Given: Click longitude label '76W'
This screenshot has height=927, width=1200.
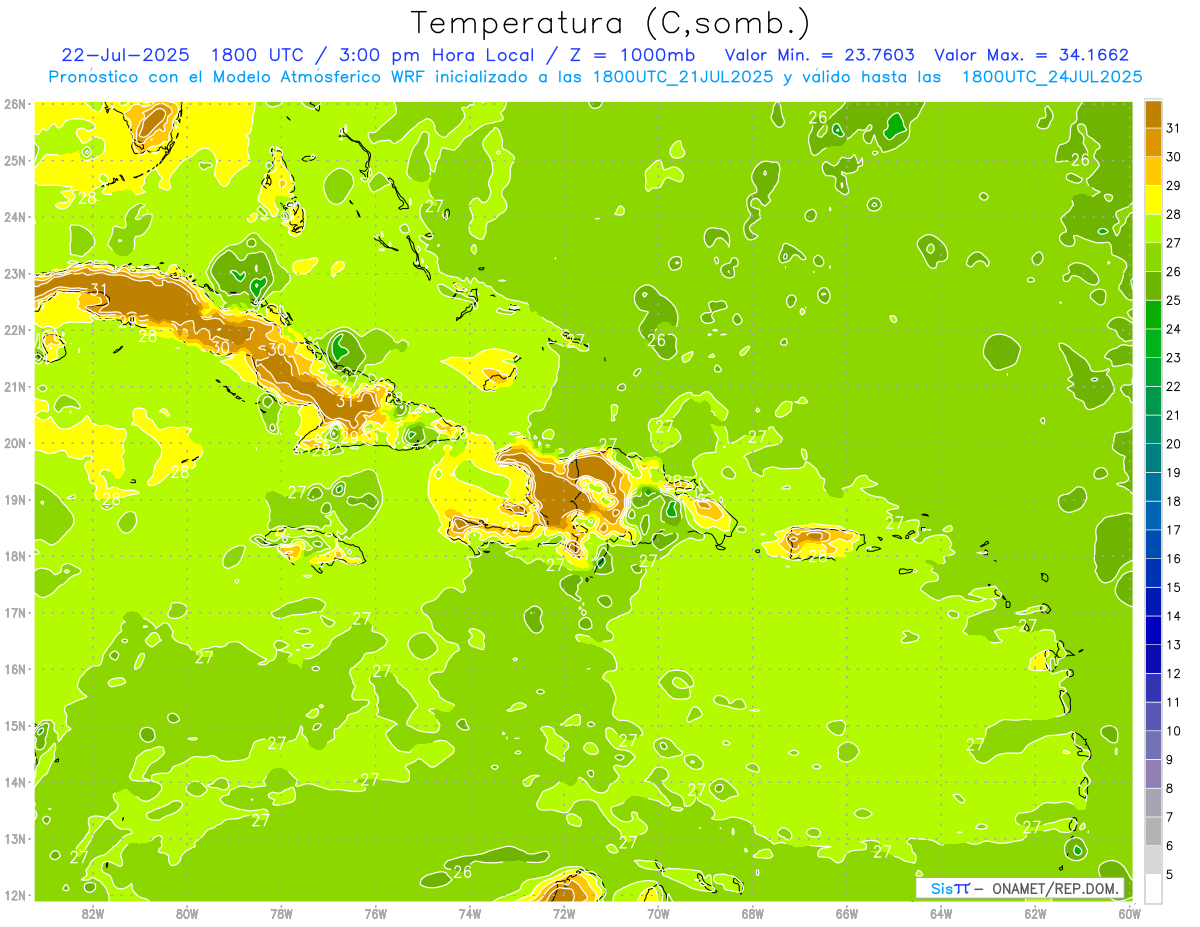Looking at the screenshot, I should pos(376,914).
